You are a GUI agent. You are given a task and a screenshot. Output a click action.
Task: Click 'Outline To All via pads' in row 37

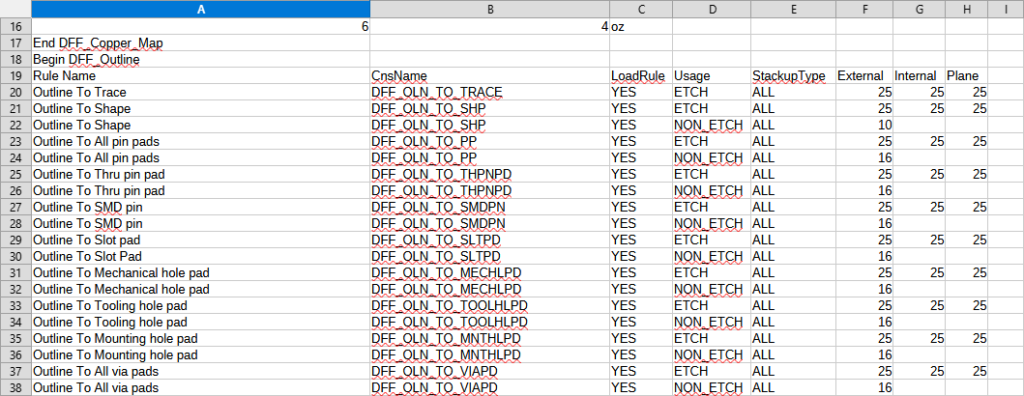click(x=200, y=371)
